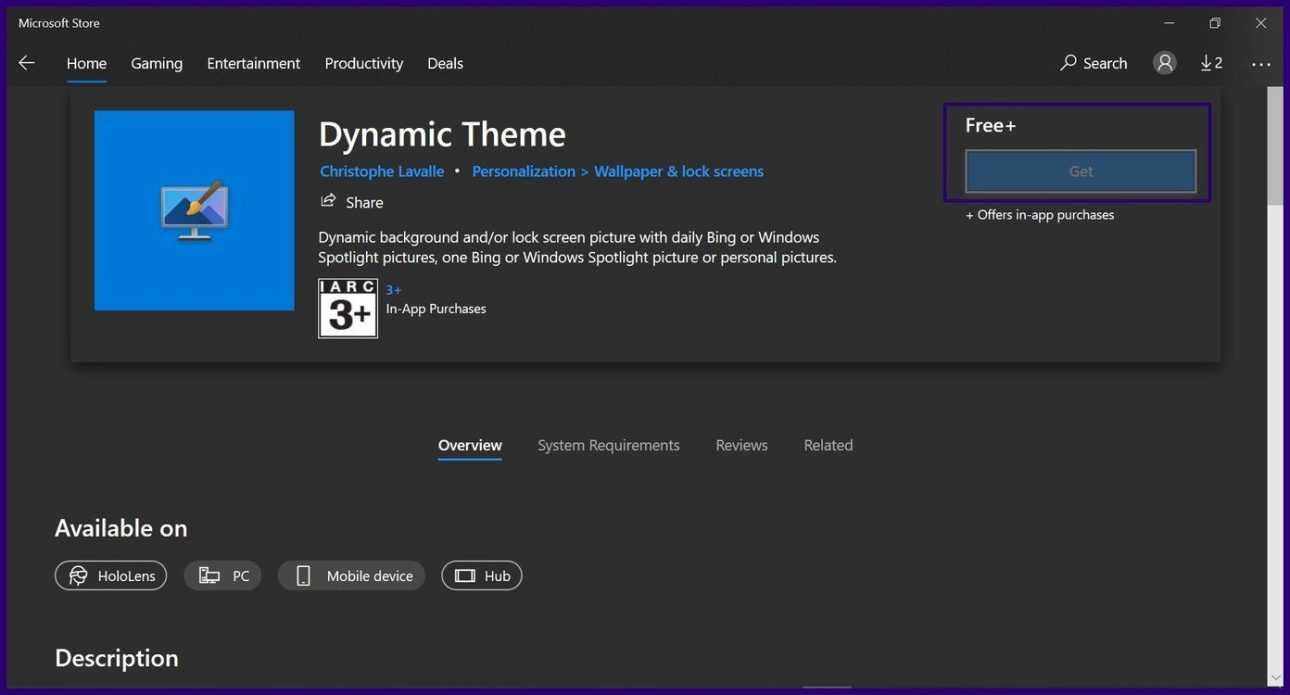Open Christophe Lavalle publisher link
Viewport: 1290px width, 695px height.
tap(382, 171)
